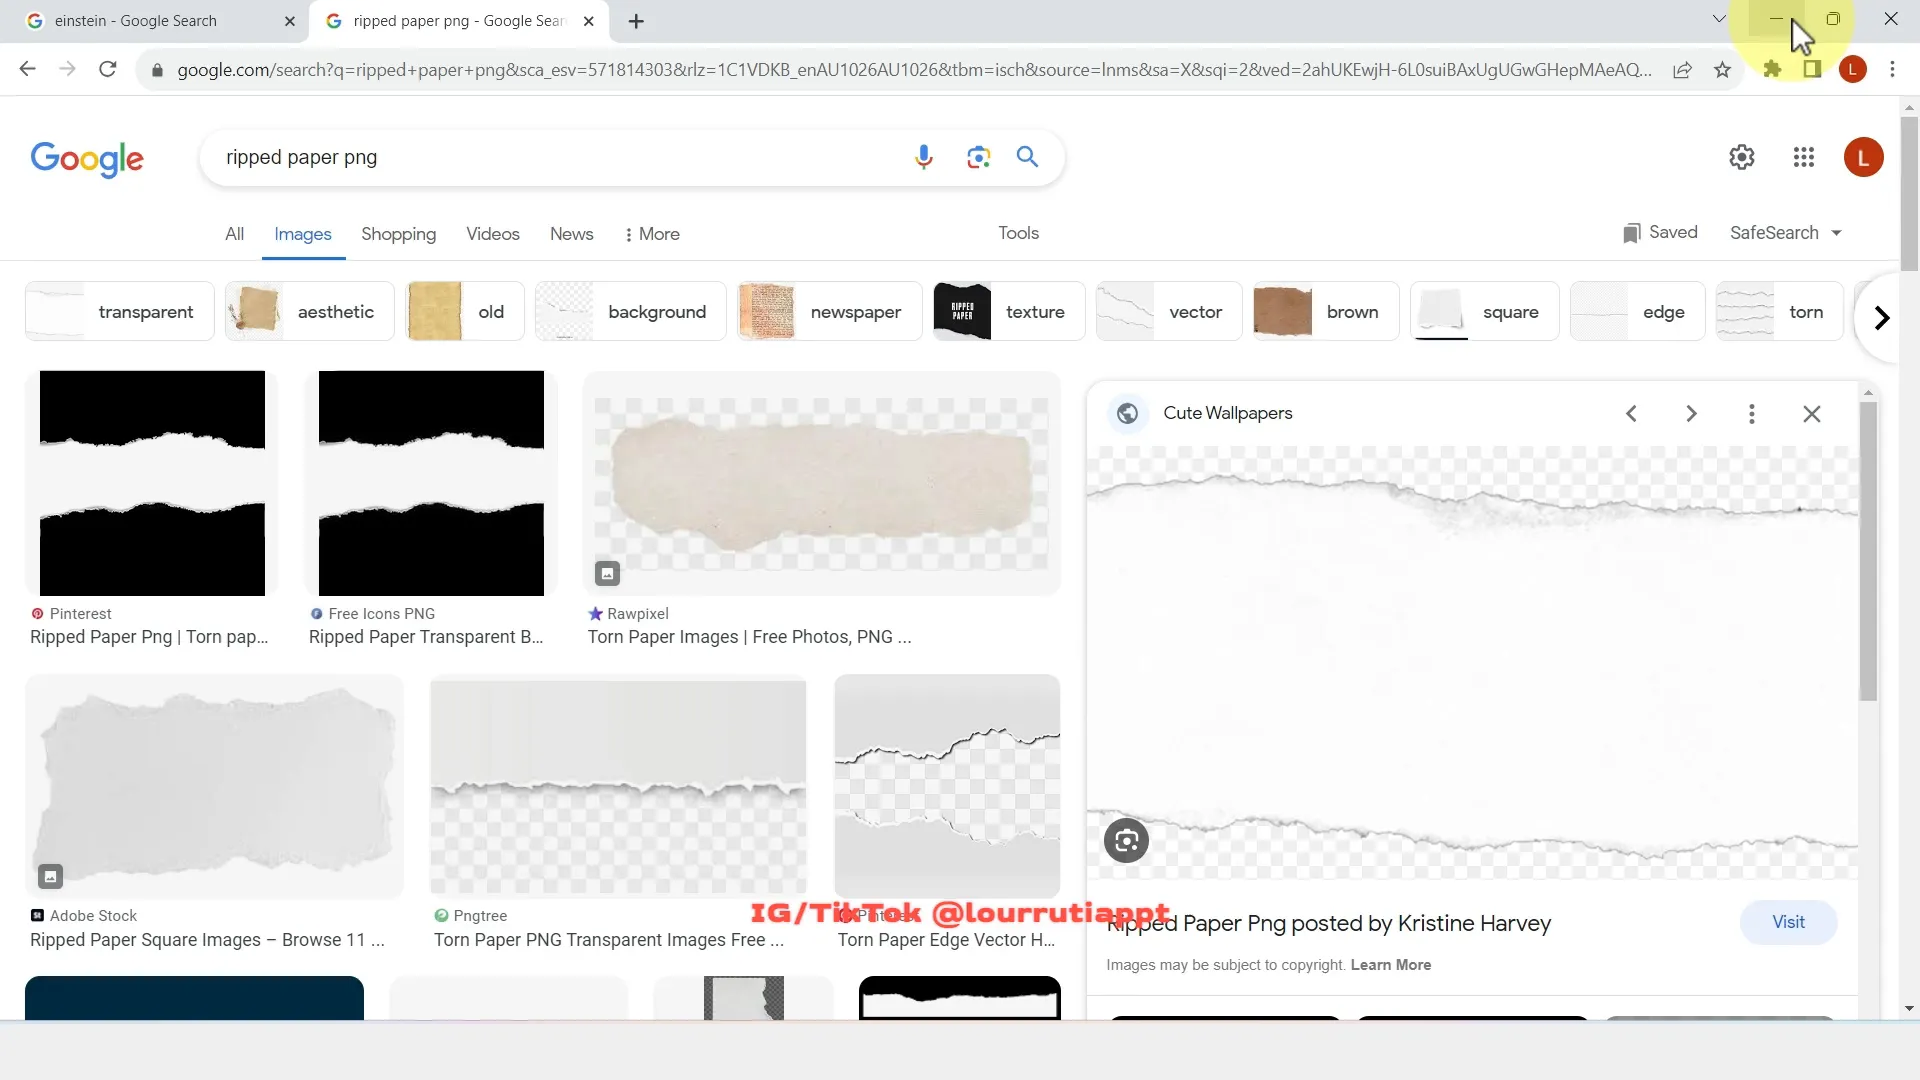This screenshot has height=1080, width=1920.
Task: Open the Free Icons PNG ripped paper thumbnail
Action: pos(431,483)
